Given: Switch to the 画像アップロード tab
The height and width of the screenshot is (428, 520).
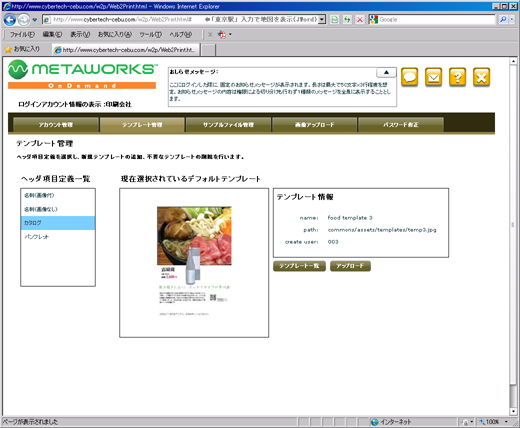Looking at the screenshot, I should (x=314, y=125).
